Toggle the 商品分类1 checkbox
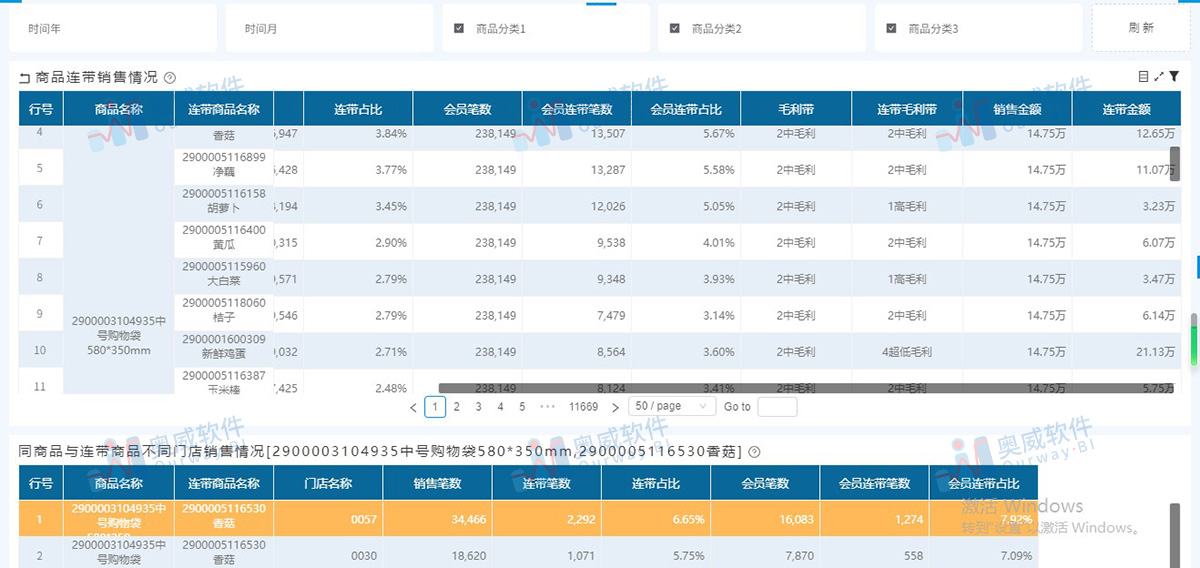 [459, 29]
